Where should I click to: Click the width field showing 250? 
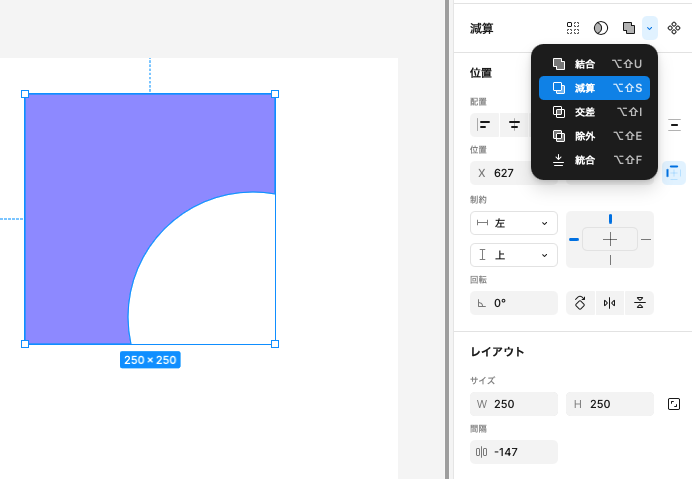[514, 404]
